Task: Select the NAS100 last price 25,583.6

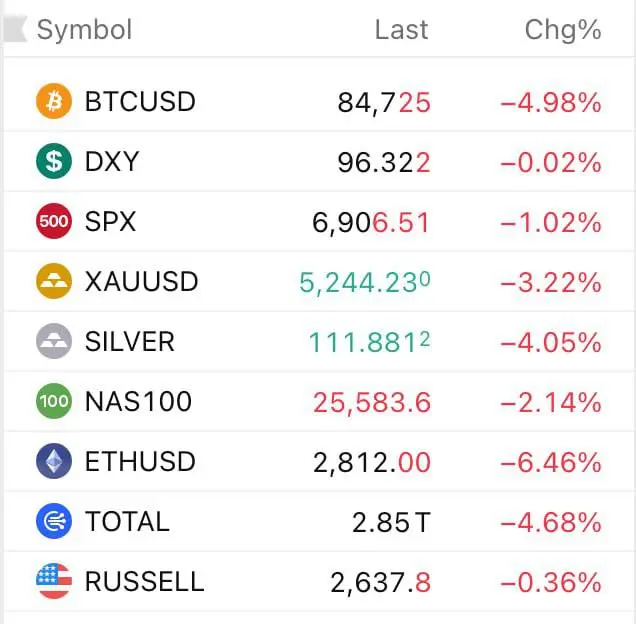Action: [372, 402]
